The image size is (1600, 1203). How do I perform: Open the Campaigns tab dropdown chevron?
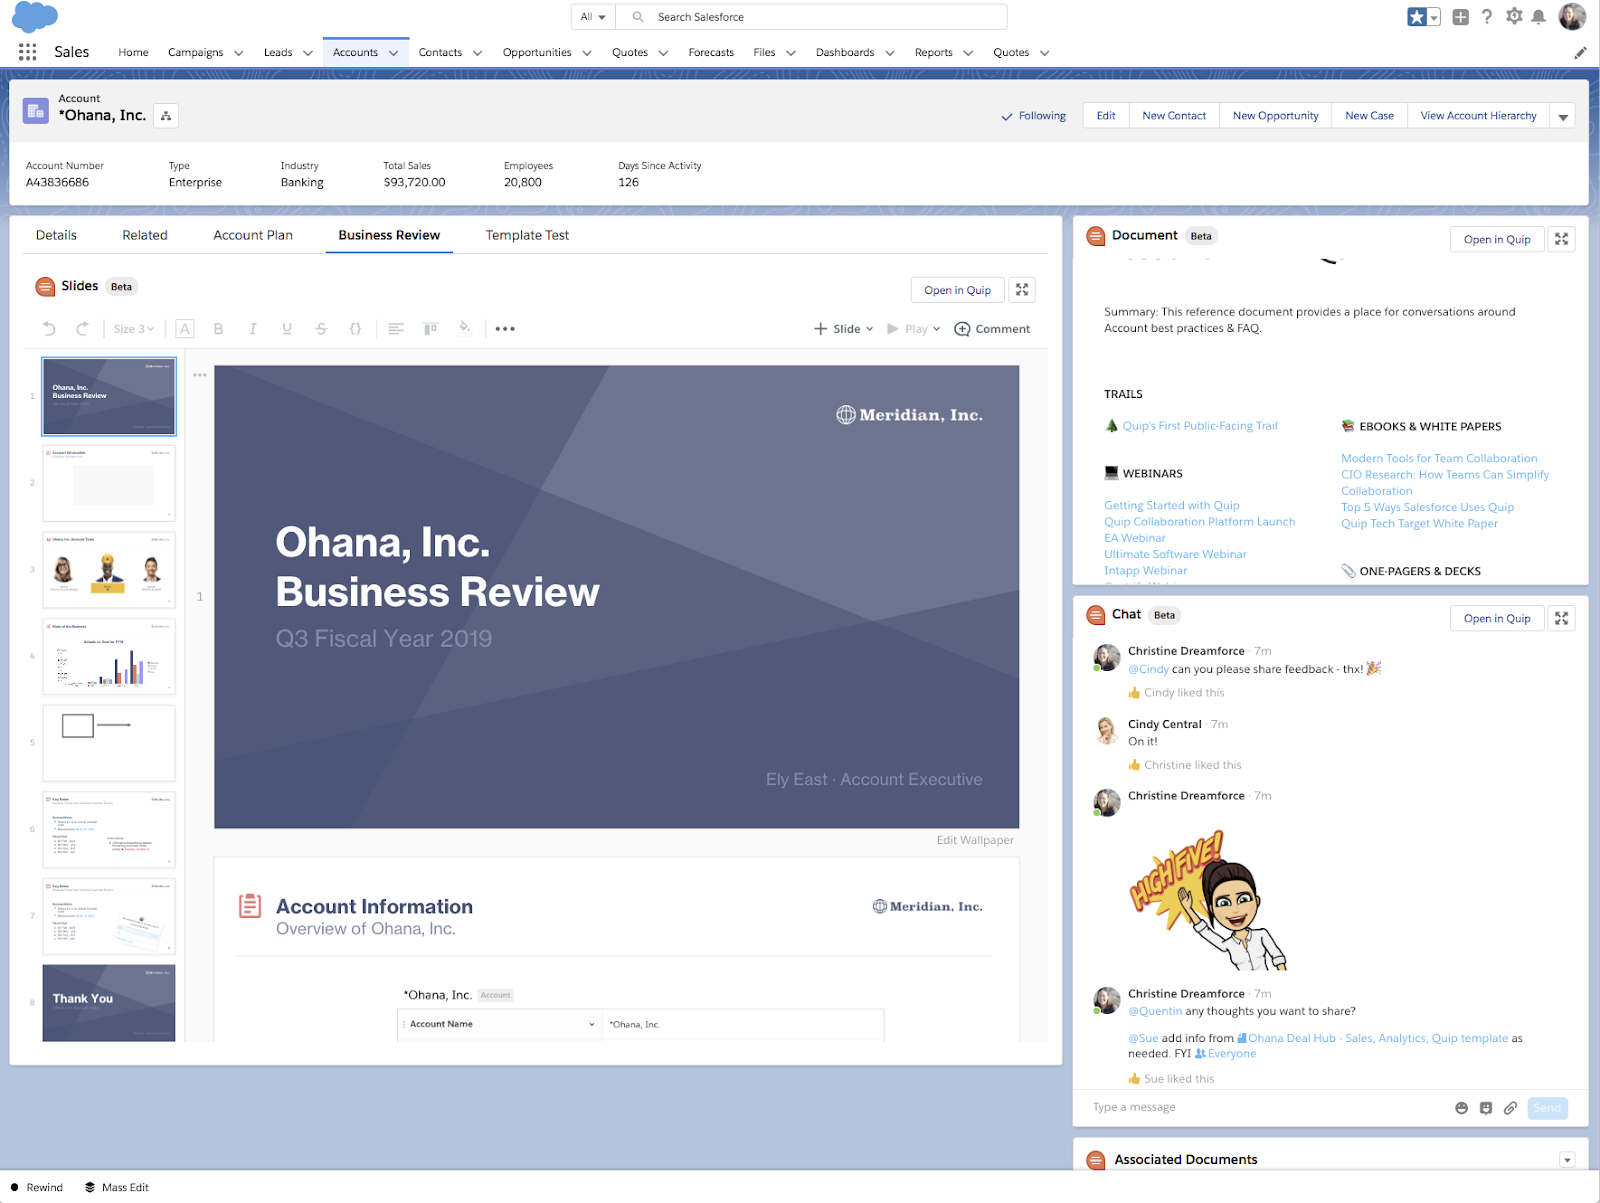239,53
